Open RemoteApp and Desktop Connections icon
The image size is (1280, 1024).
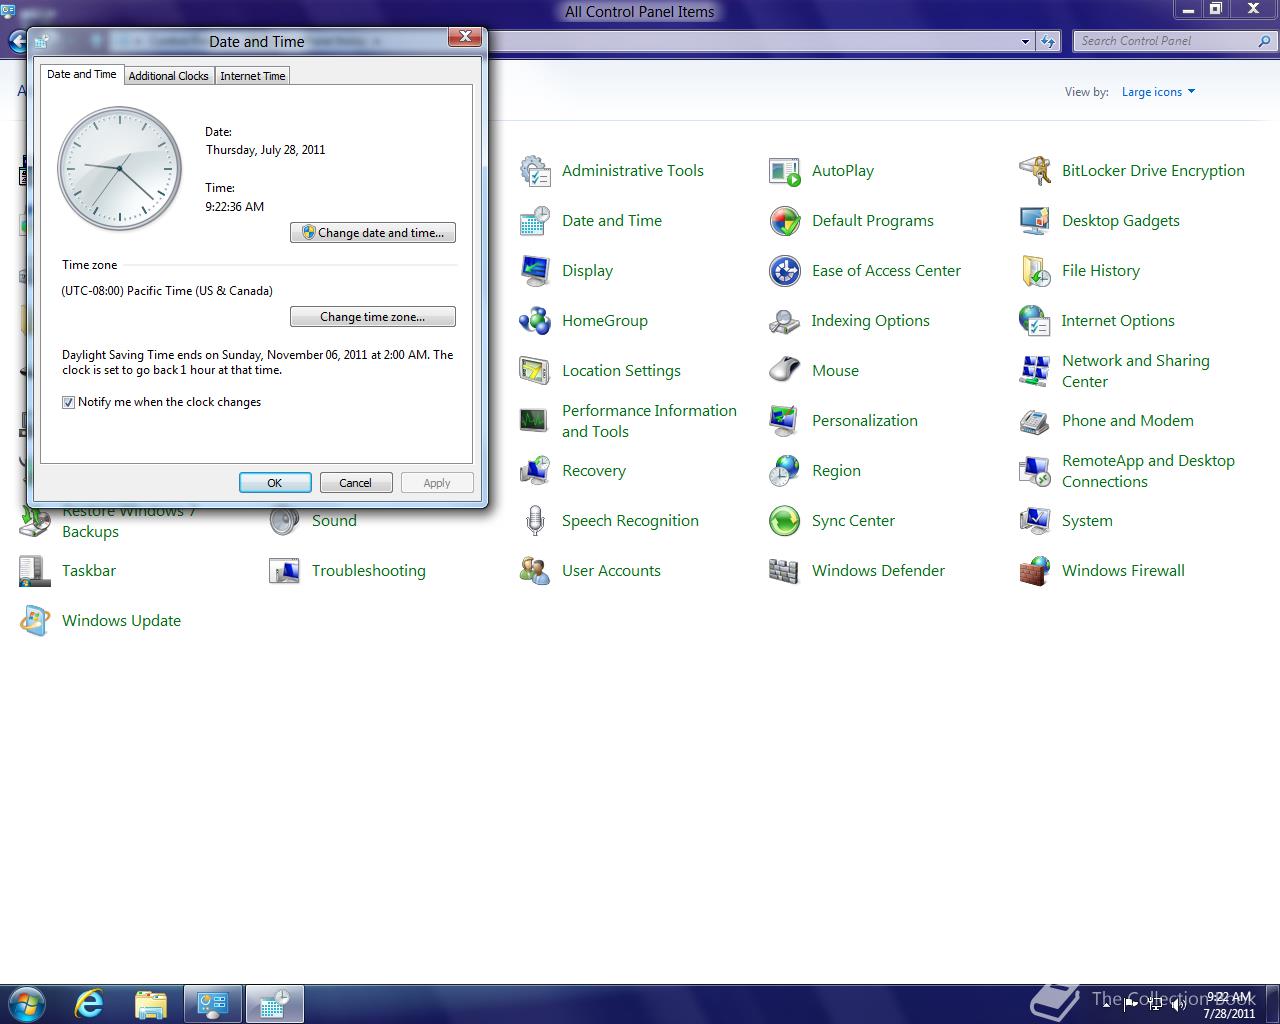point(1035,471)
